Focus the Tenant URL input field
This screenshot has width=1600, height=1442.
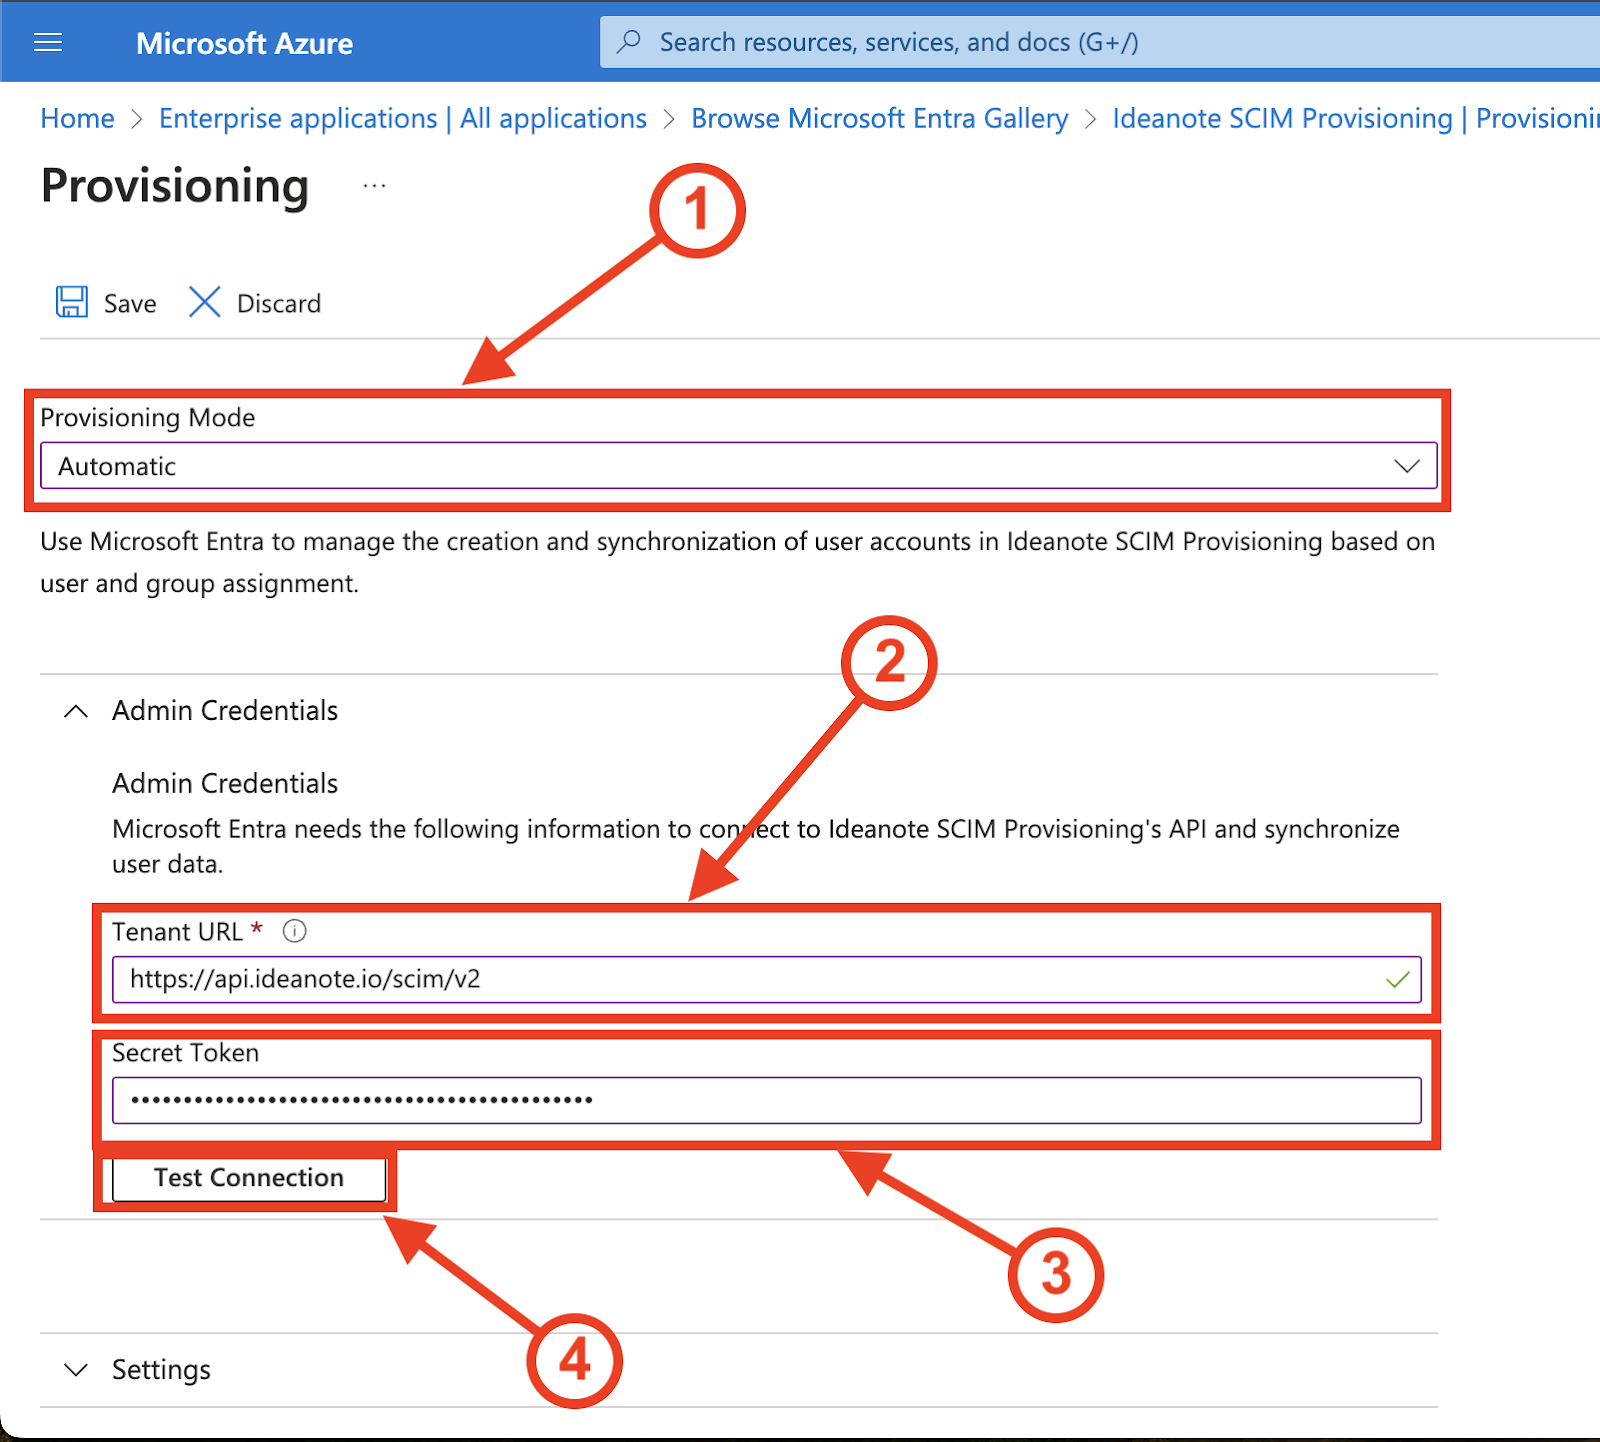pyautogui.click(x=767, y=979)
